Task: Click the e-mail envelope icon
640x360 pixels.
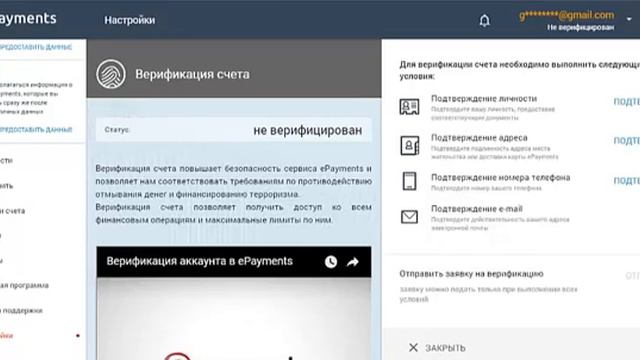Action: [x=409, y=217]
